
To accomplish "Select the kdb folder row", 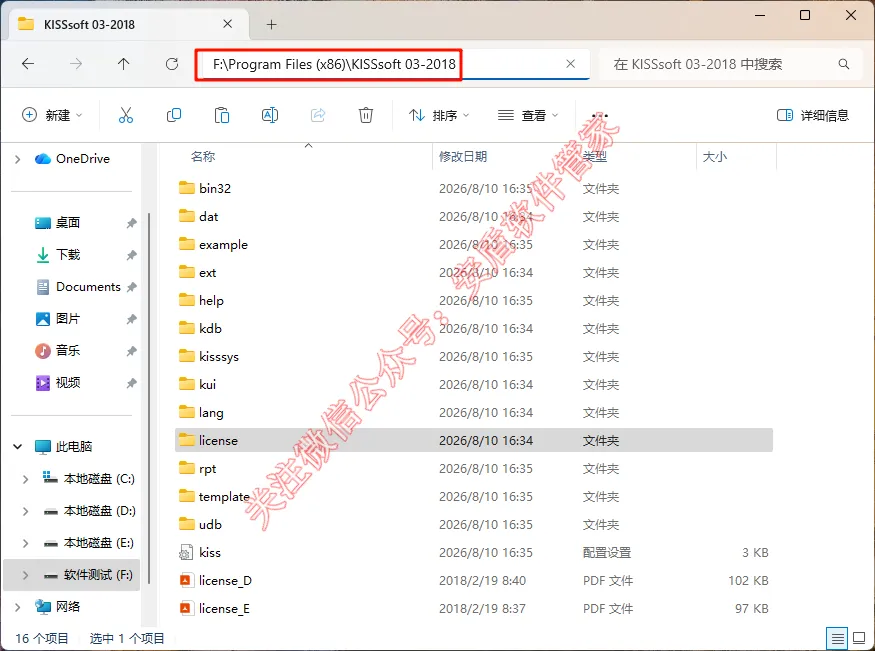I will (x=473, y=329).
